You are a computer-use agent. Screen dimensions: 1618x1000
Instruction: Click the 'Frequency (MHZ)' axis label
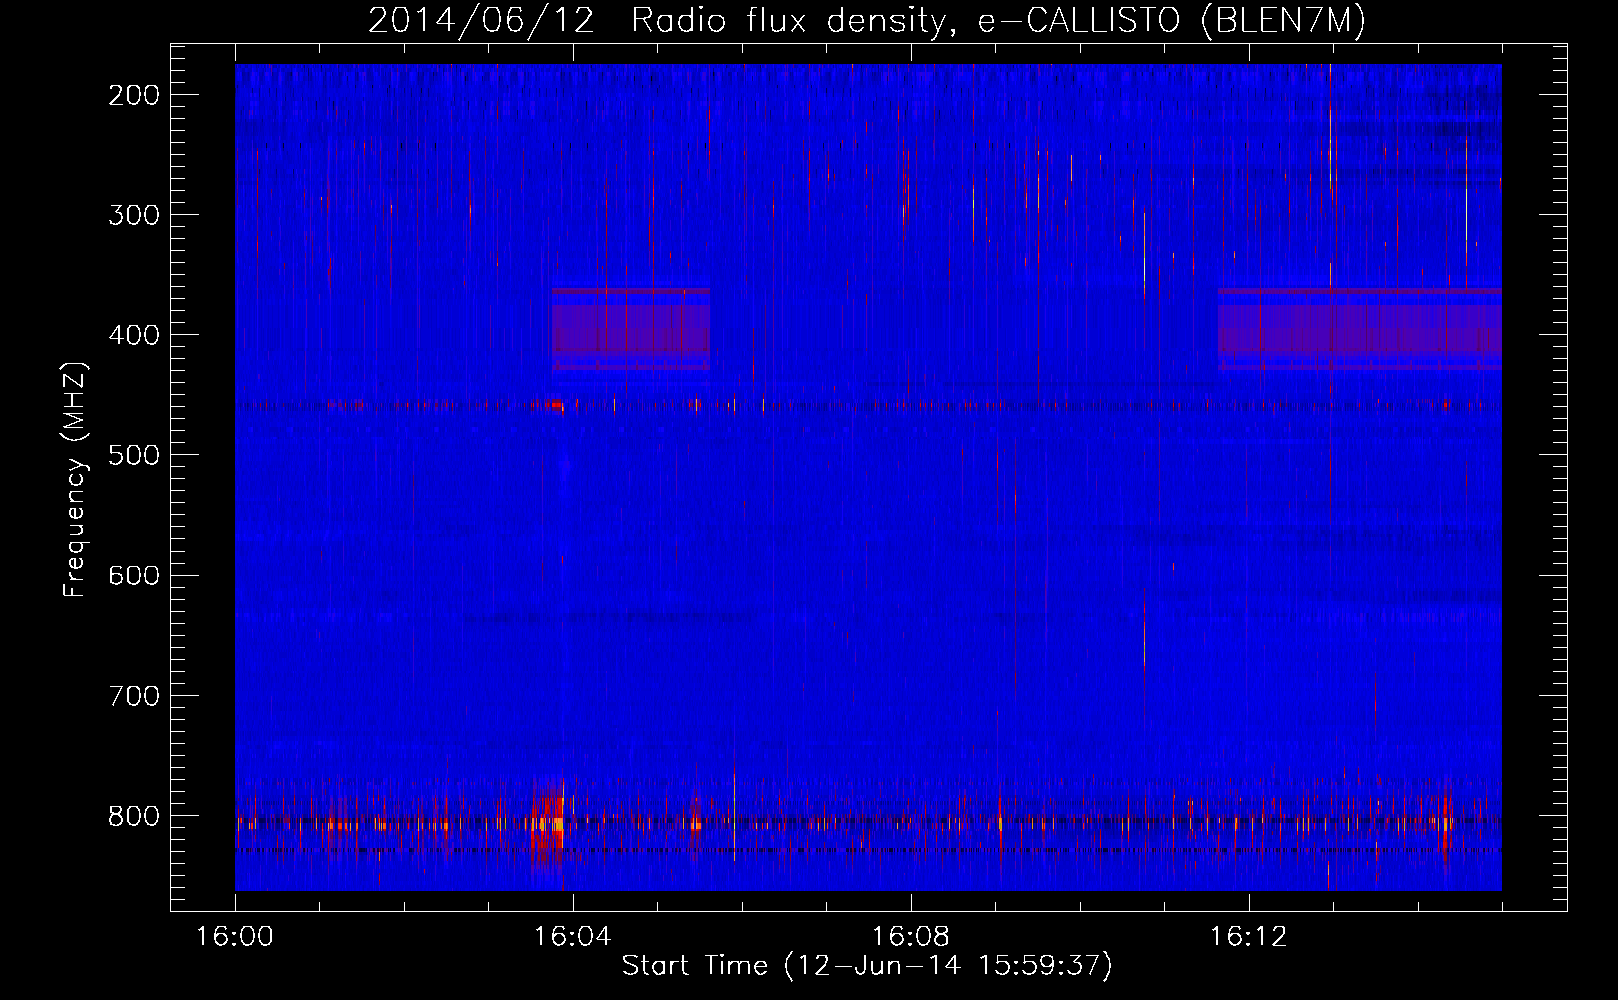coord(75,480)
